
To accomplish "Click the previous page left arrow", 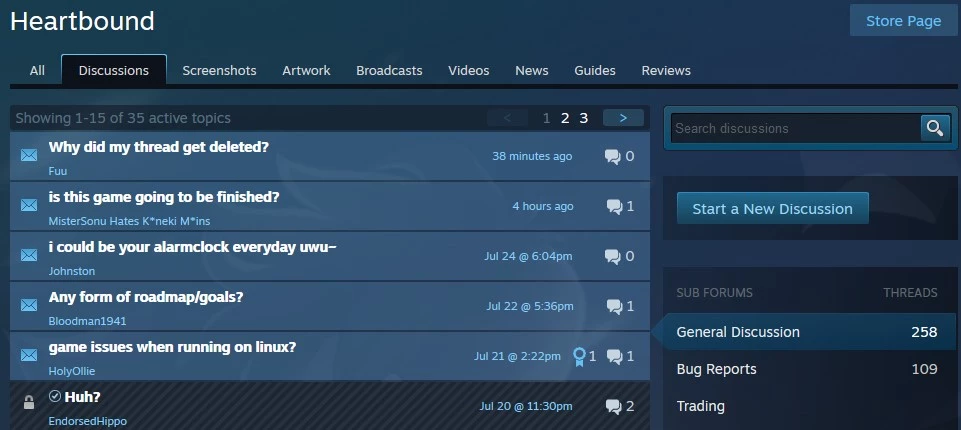I will point(507,118).
